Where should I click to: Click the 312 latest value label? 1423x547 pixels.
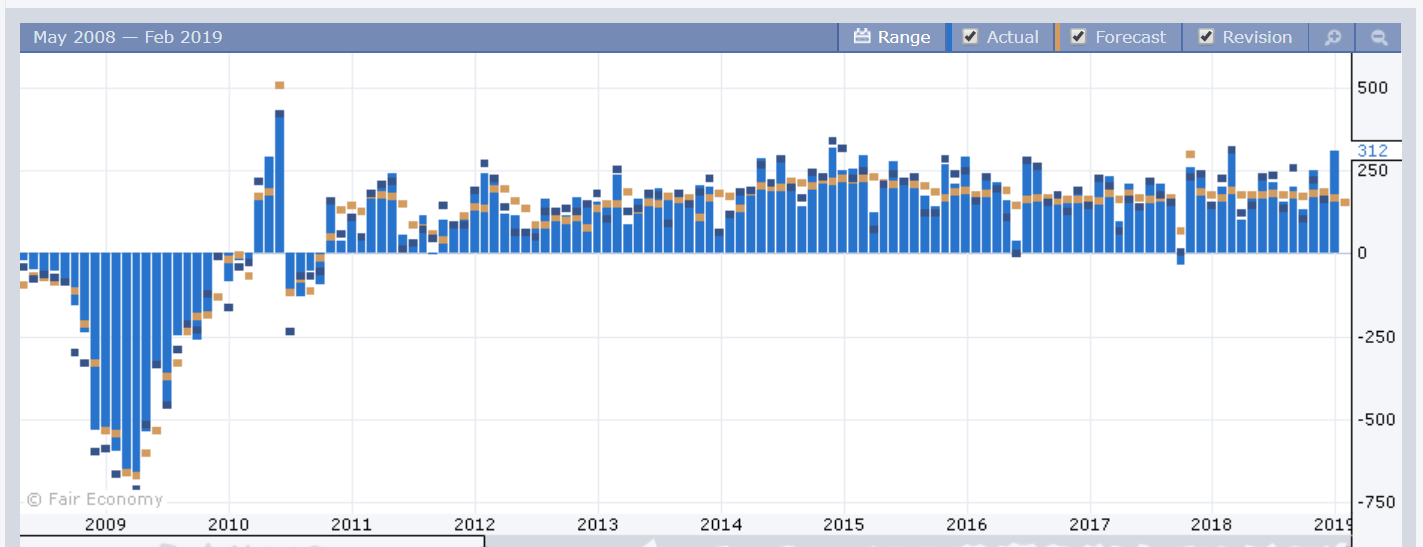pos(1372,151)
